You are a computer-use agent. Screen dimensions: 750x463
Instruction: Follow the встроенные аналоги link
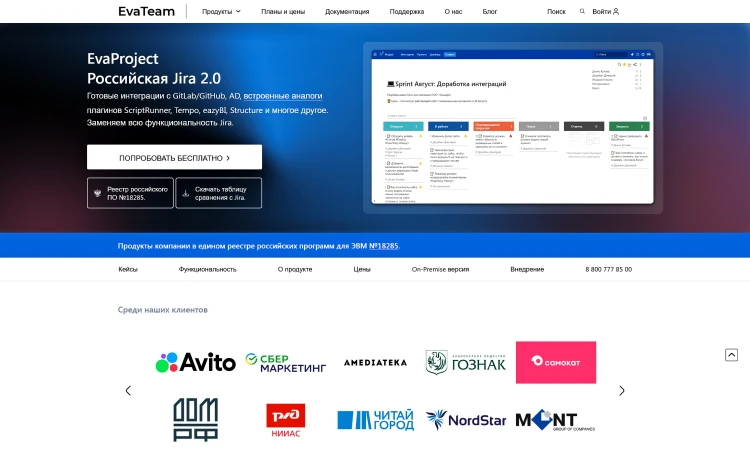[x=283, y=96]
